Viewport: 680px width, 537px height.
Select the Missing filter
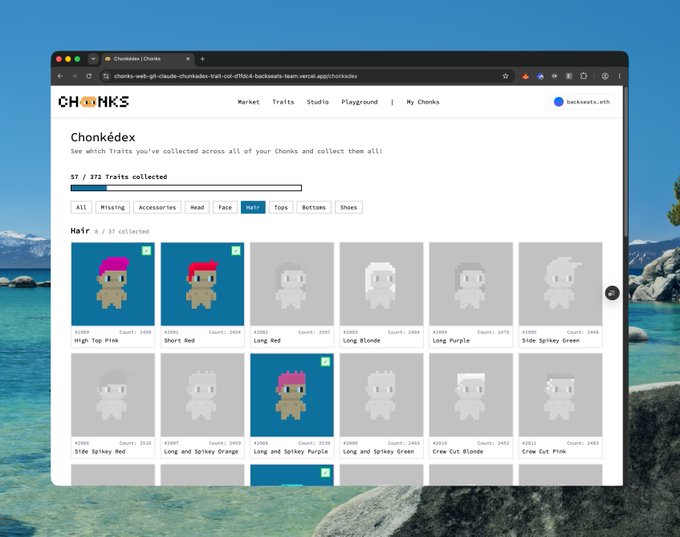[112, 207]
